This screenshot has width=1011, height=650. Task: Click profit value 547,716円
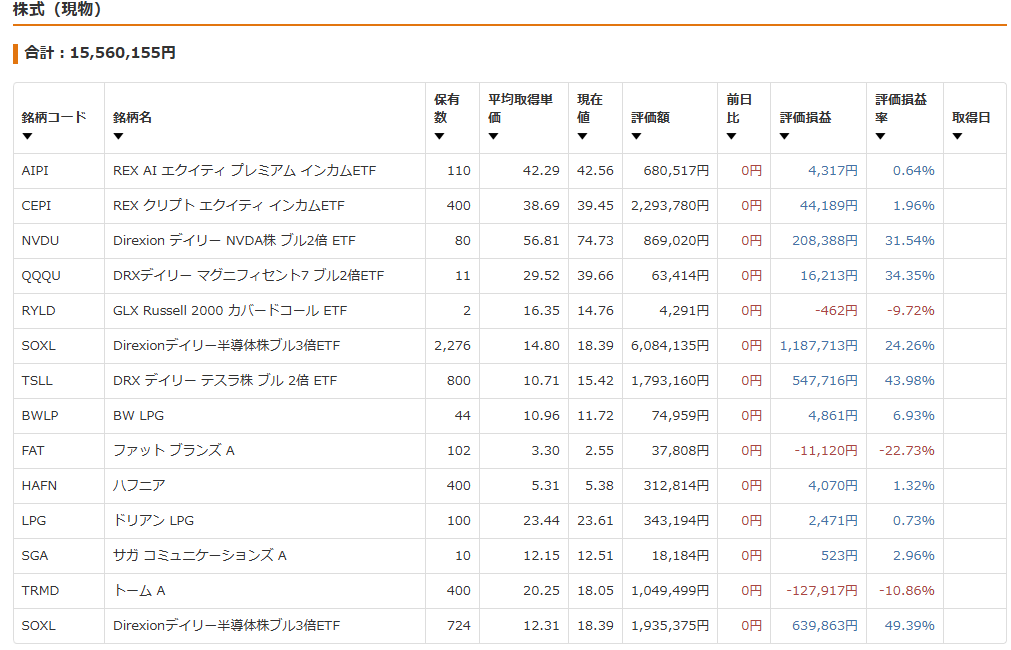[825, 380]
